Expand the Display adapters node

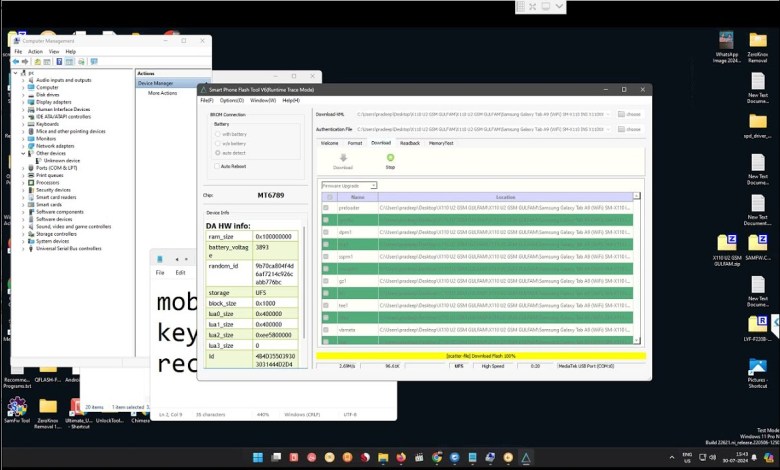tap(23, 102)
